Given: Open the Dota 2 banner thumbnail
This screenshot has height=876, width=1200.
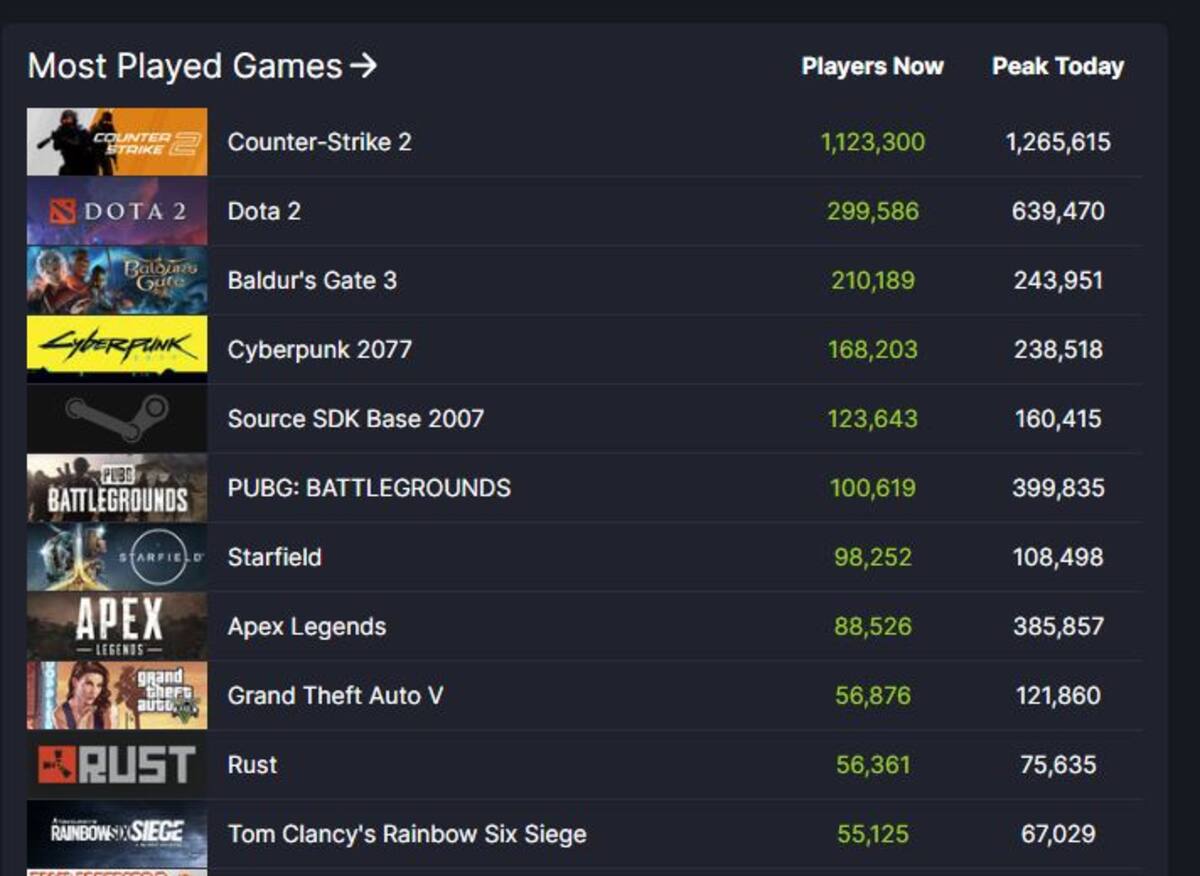Looking at the screenshot, I should pyautogui.click(x=117, y=211).
